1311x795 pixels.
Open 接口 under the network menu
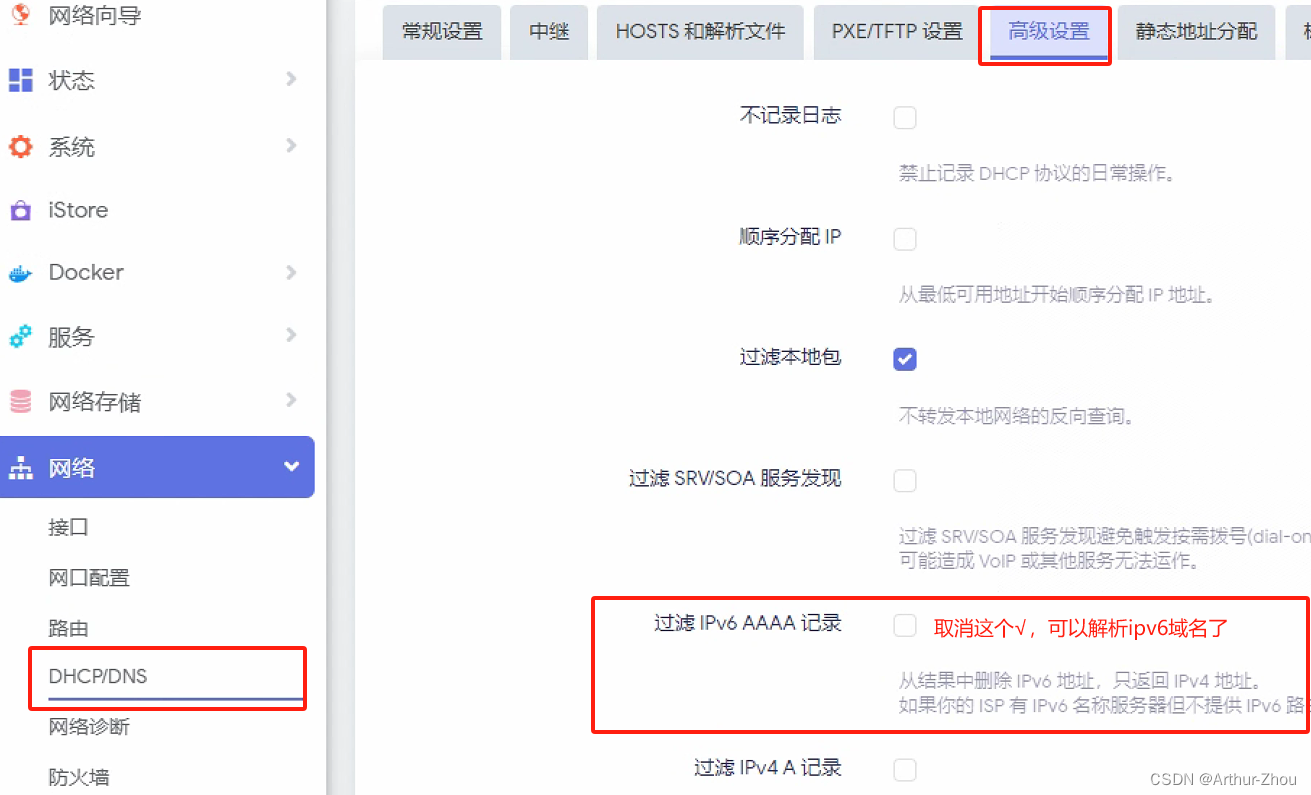[x=69, y=527]
